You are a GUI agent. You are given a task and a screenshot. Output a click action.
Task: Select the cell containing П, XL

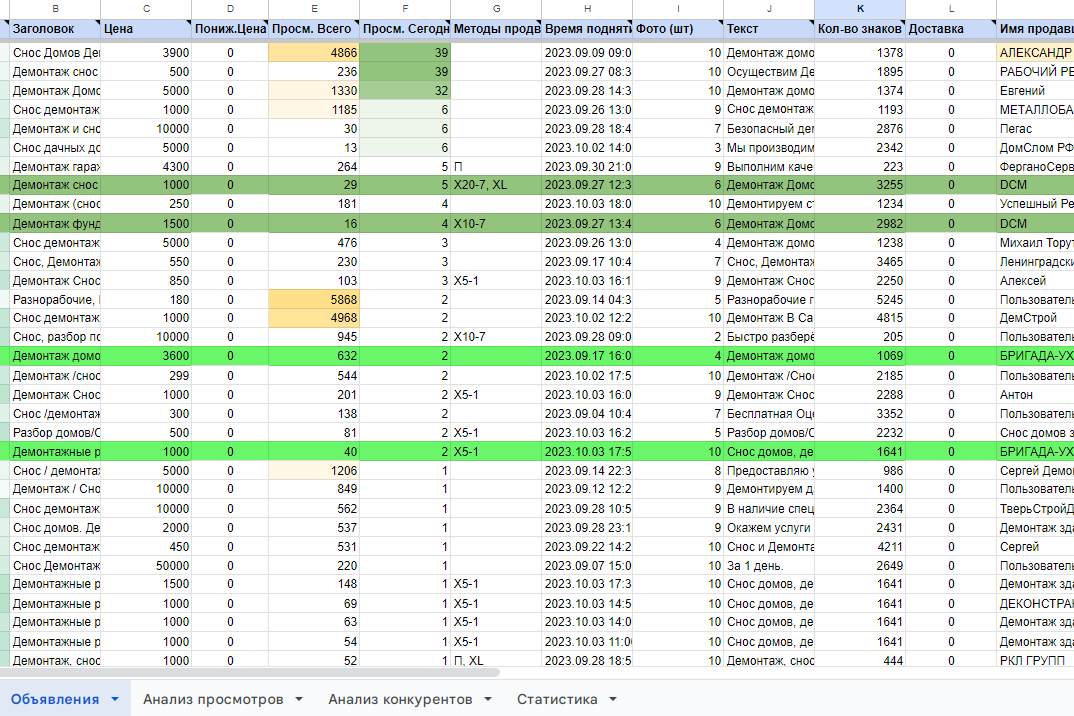pyautogui.click(x=496, y=661)
